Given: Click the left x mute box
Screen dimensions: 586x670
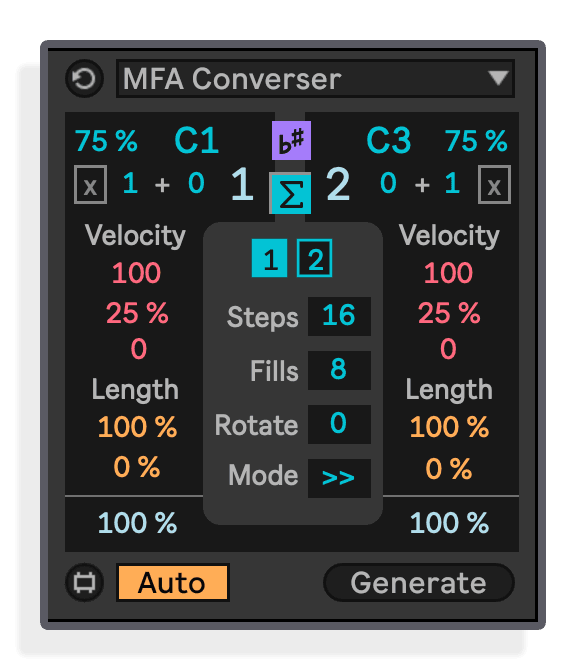Looking at the screenshot, I should click(90, 185).
